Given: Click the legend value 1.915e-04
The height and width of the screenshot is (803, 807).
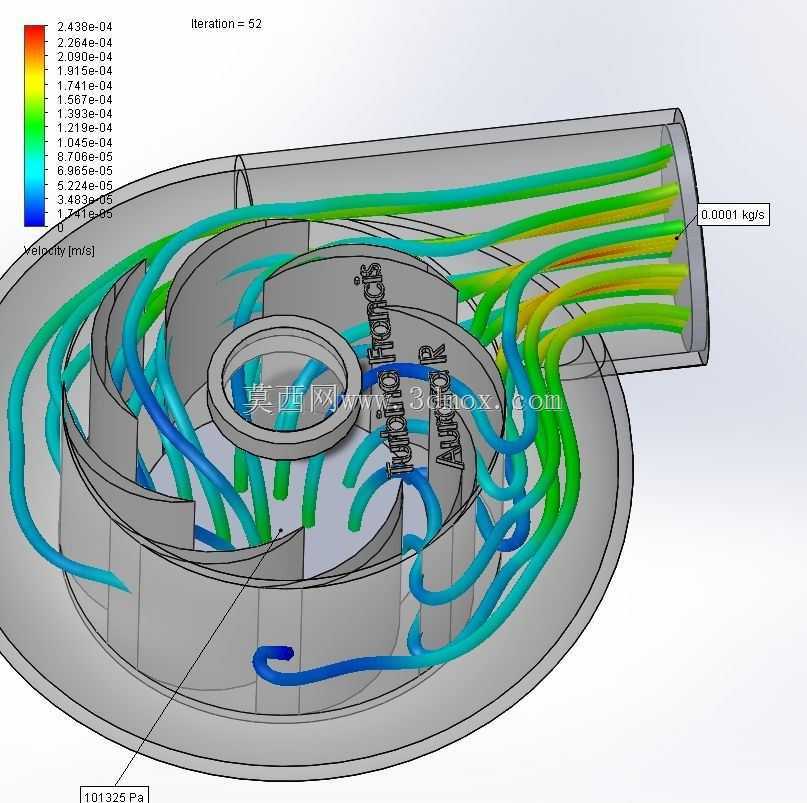Looking at the screenshot, I should coord(84,71).
